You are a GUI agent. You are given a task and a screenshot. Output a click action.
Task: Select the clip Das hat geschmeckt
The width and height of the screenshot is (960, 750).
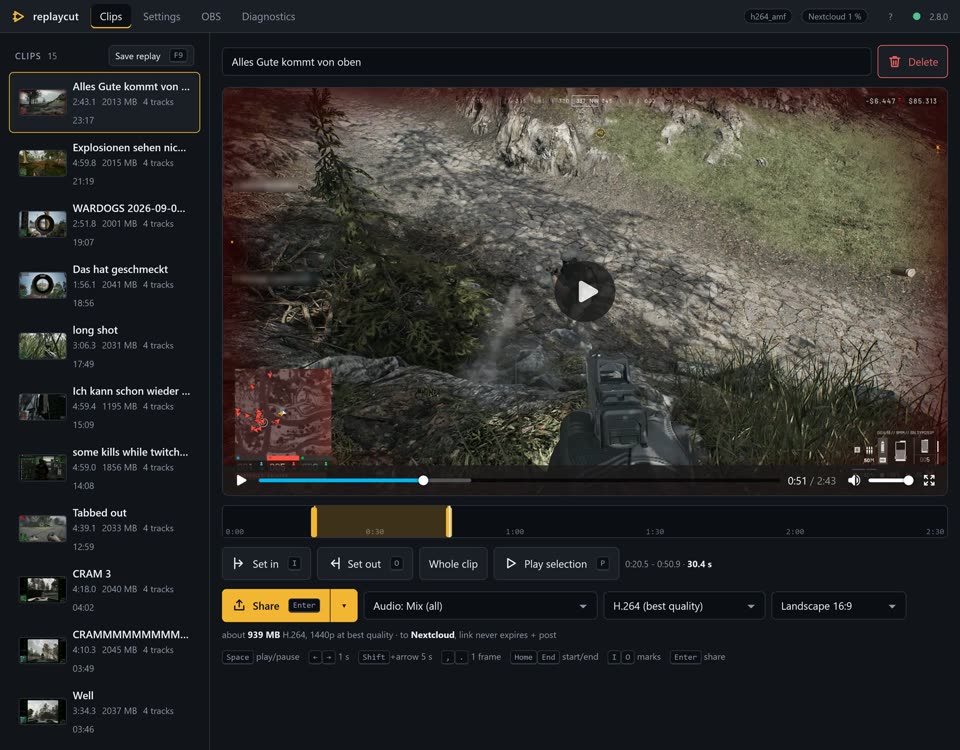(105, 285)
